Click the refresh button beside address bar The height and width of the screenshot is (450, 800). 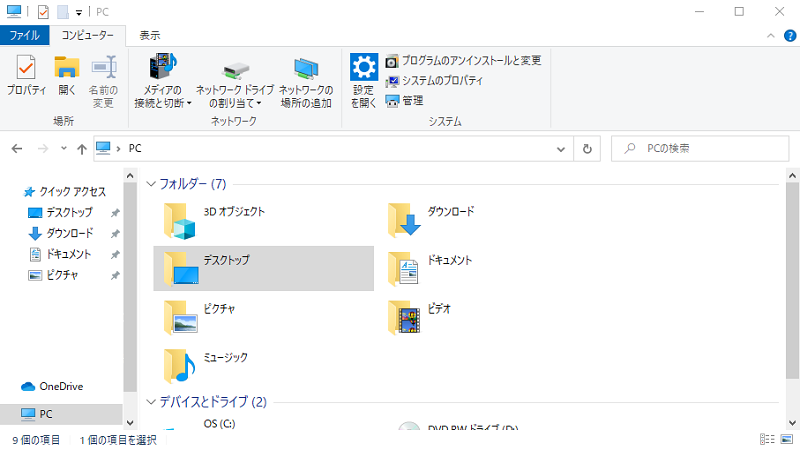pyautogui.click(x=588, y=148)
